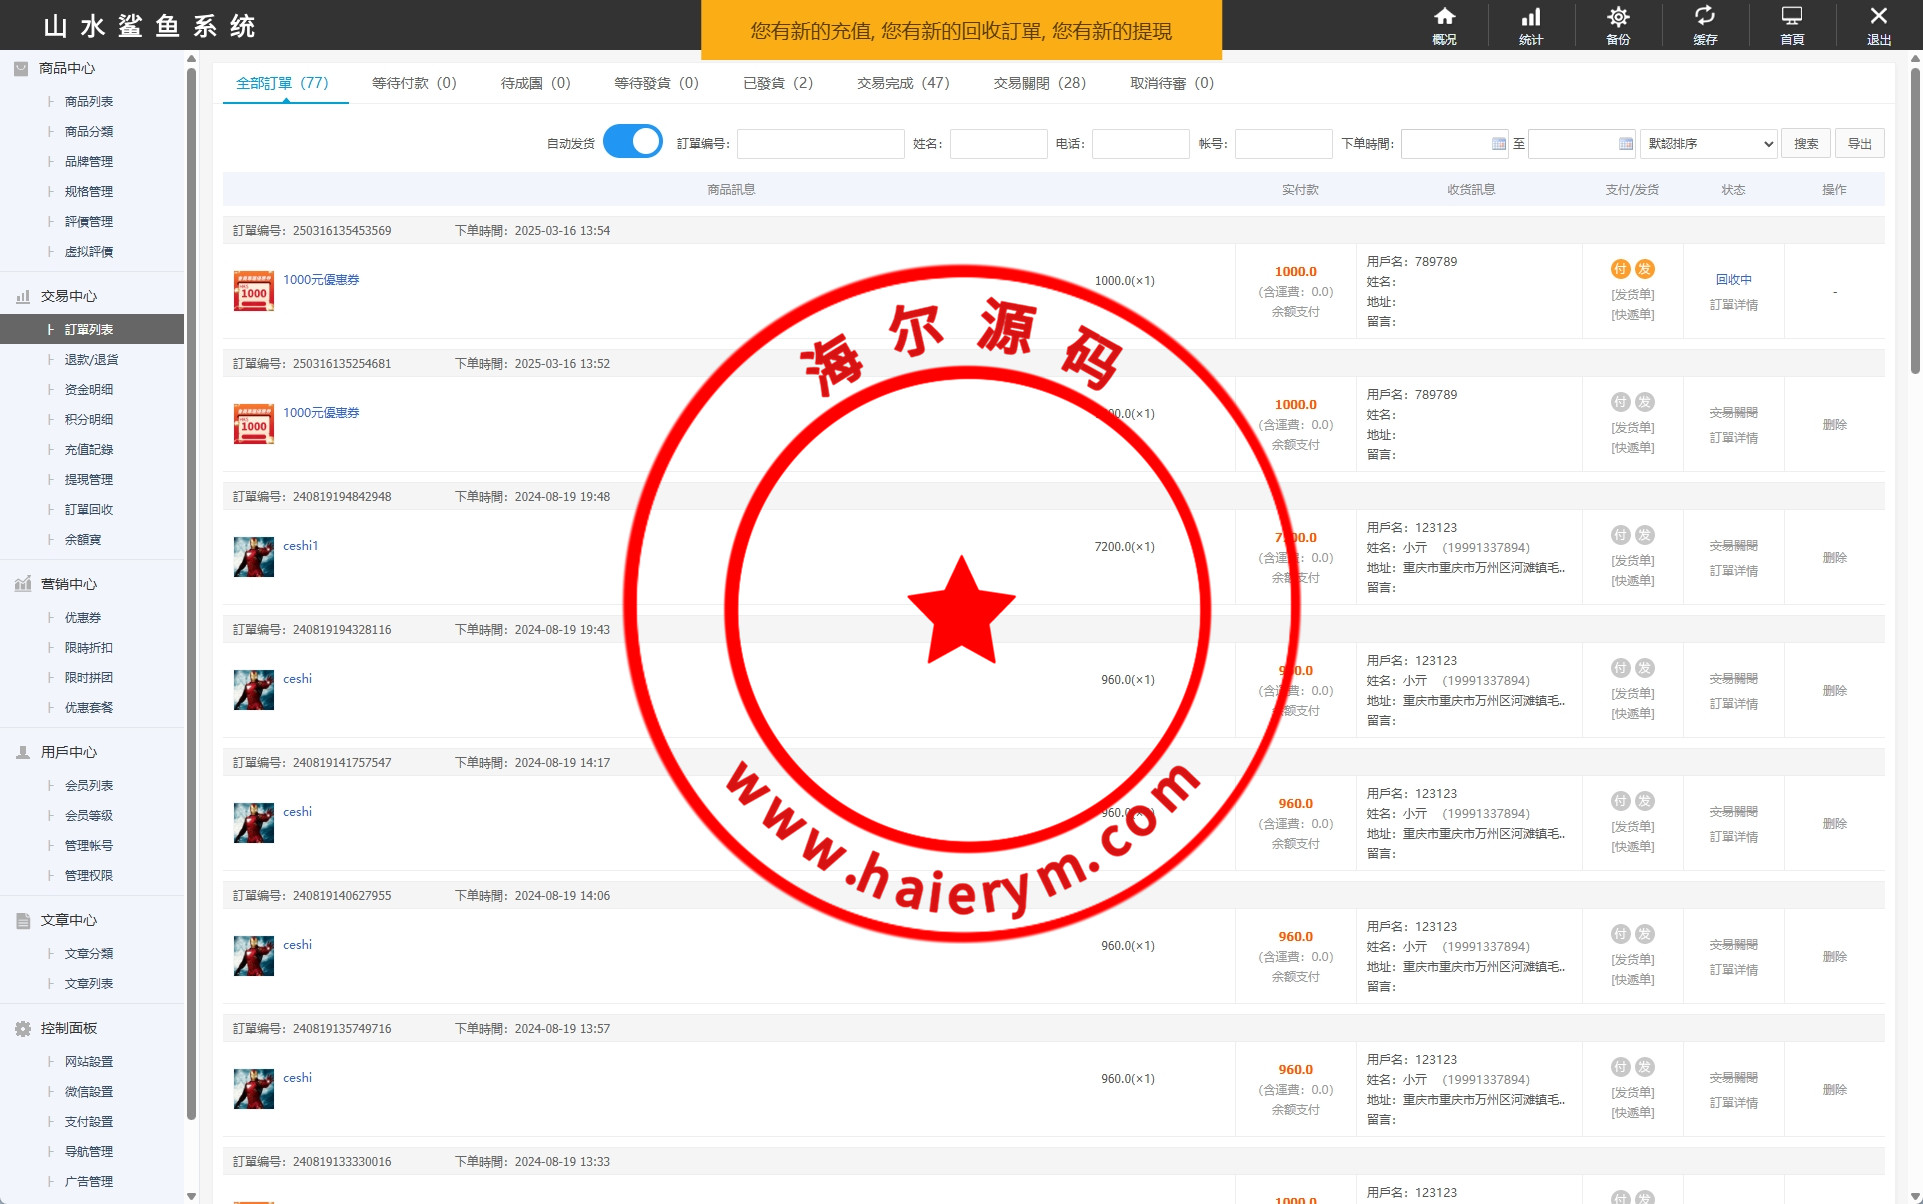Click start-date calendar icon
Viewport: 1923px width, 1204px height.
pyautogui.click(x=1498, y=144)
